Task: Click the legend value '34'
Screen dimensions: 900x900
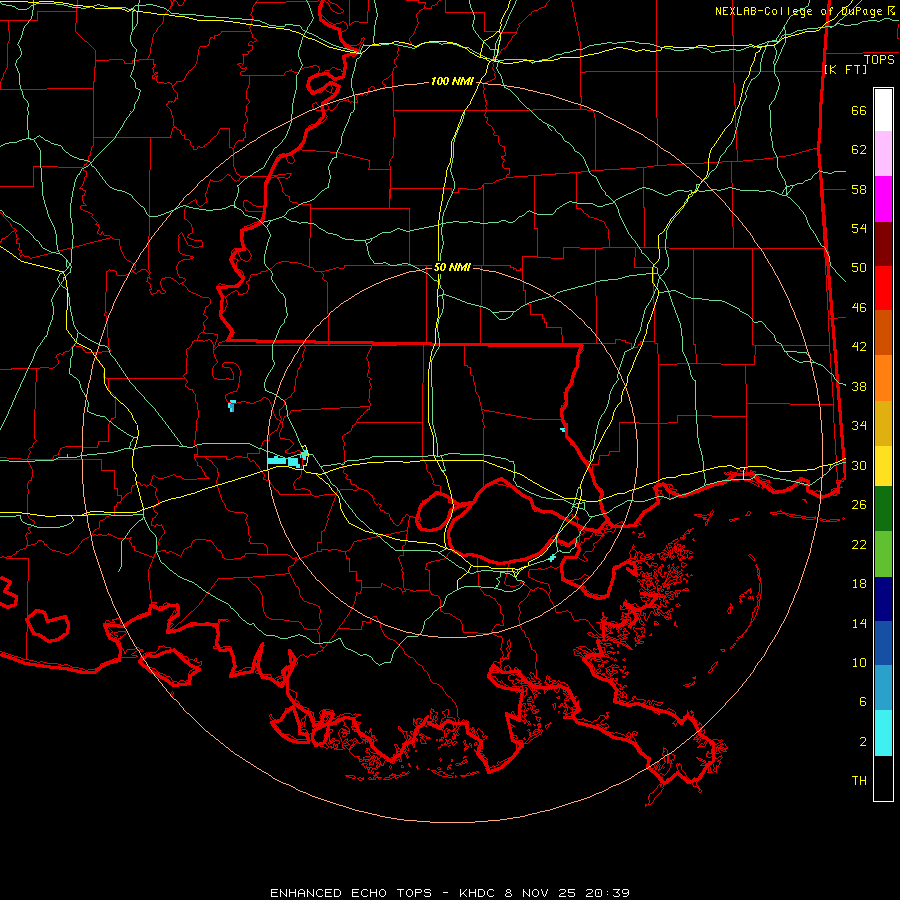Action: (x=859, y=426)
